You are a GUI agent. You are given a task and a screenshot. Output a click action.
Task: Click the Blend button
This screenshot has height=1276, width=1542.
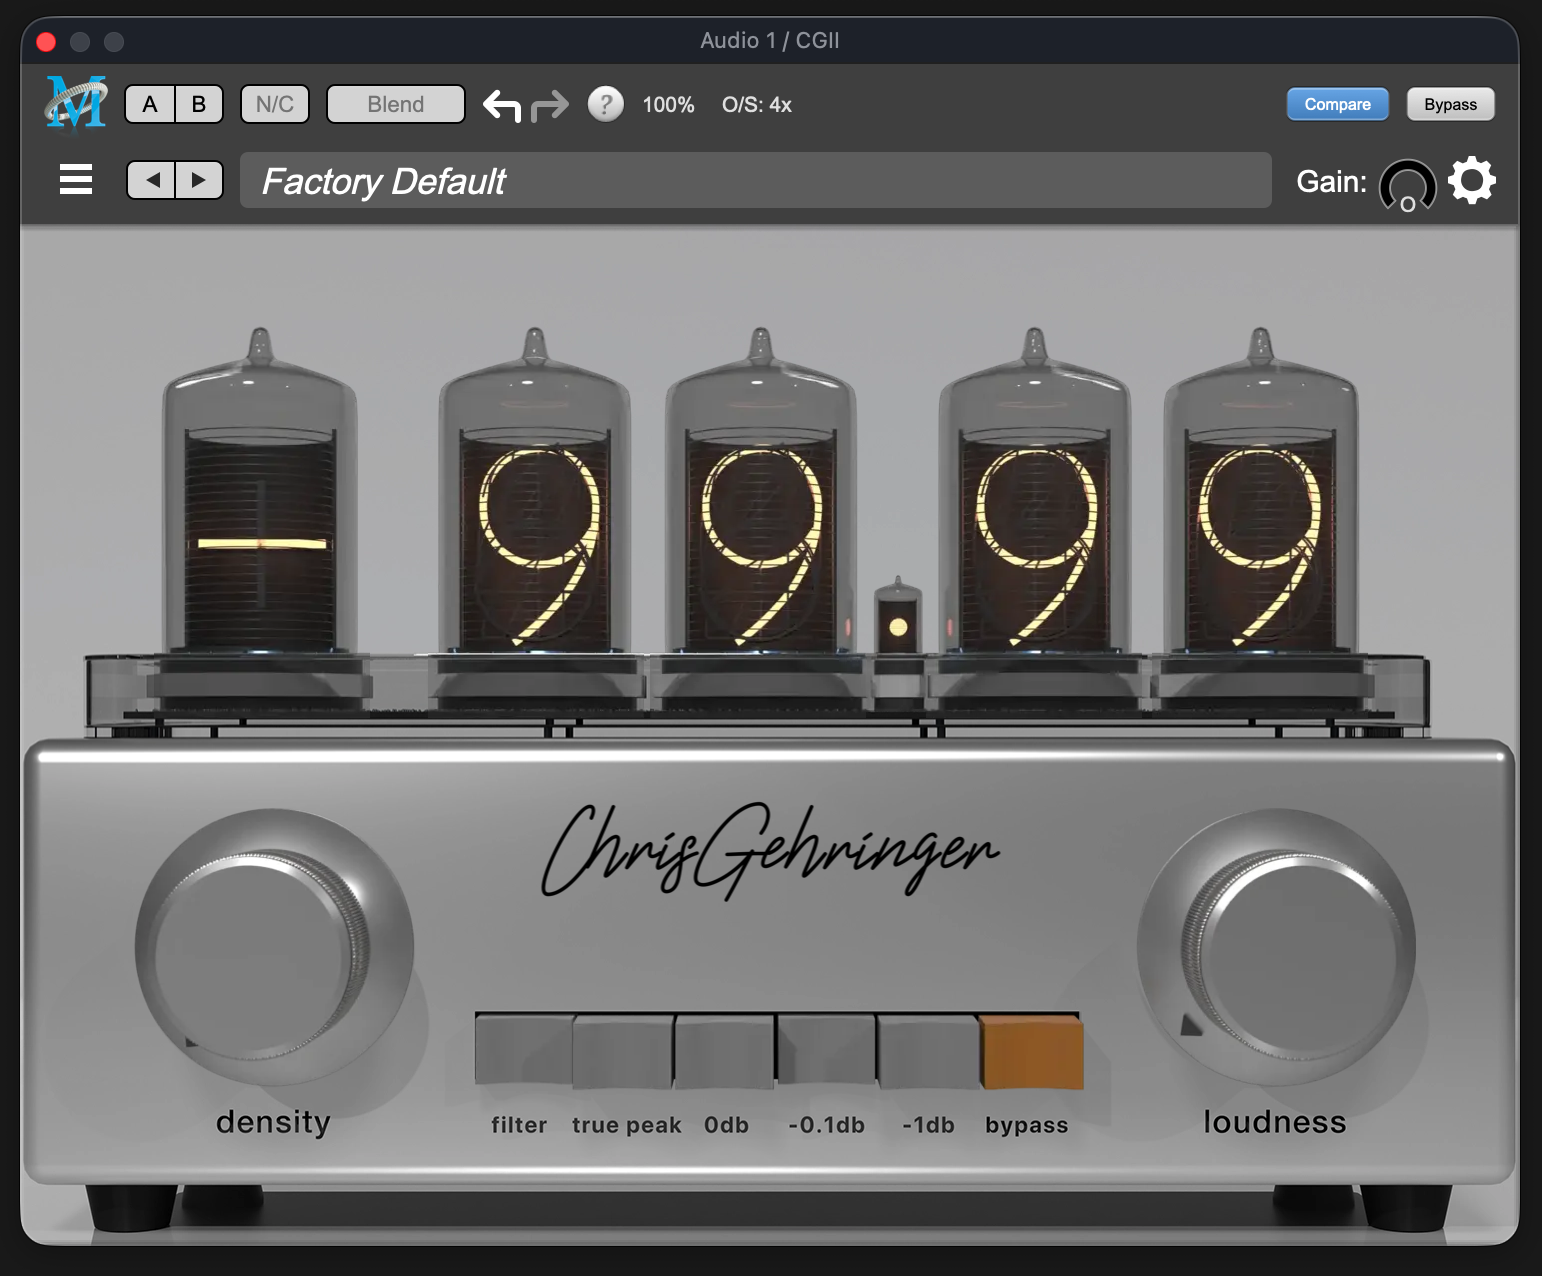coord(396,104)
